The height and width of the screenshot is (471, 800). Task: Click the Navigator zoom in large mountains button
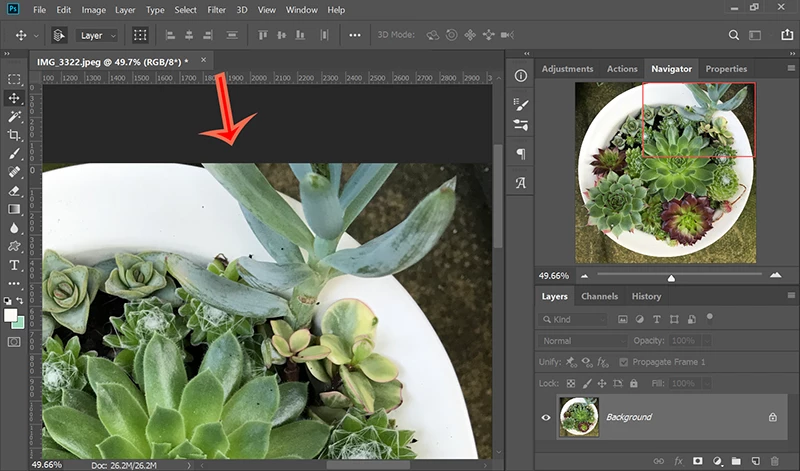(776, 275)
